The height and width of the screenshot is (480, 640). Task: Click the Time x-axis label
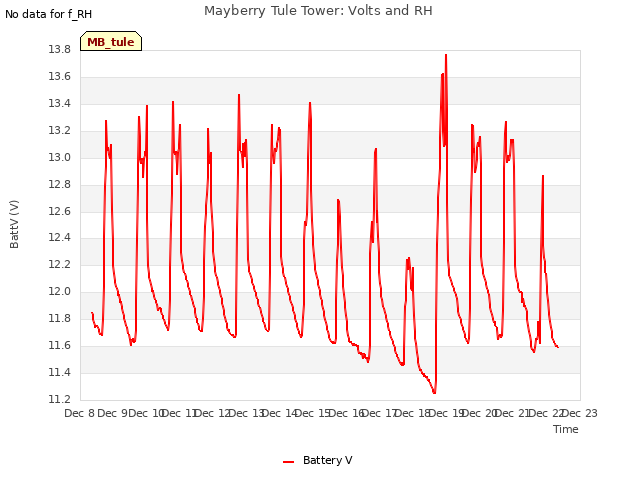pyautogui.click(x=566, y=429)
